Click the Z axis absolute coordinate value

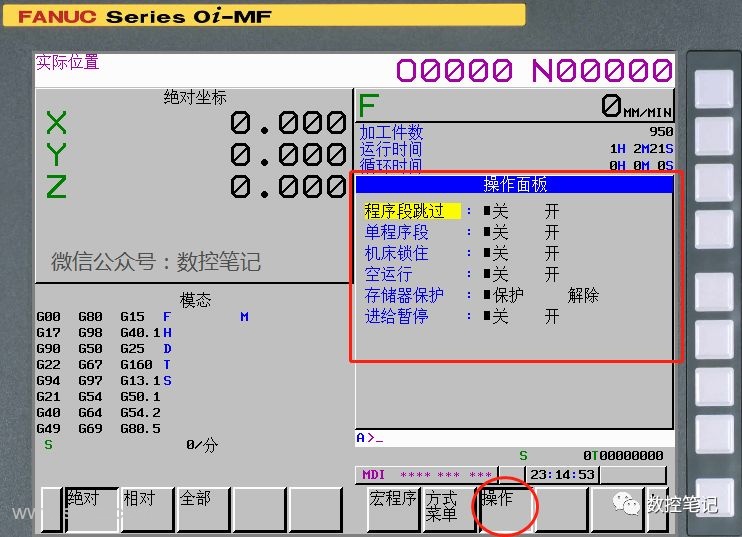[x=289, y=186]
